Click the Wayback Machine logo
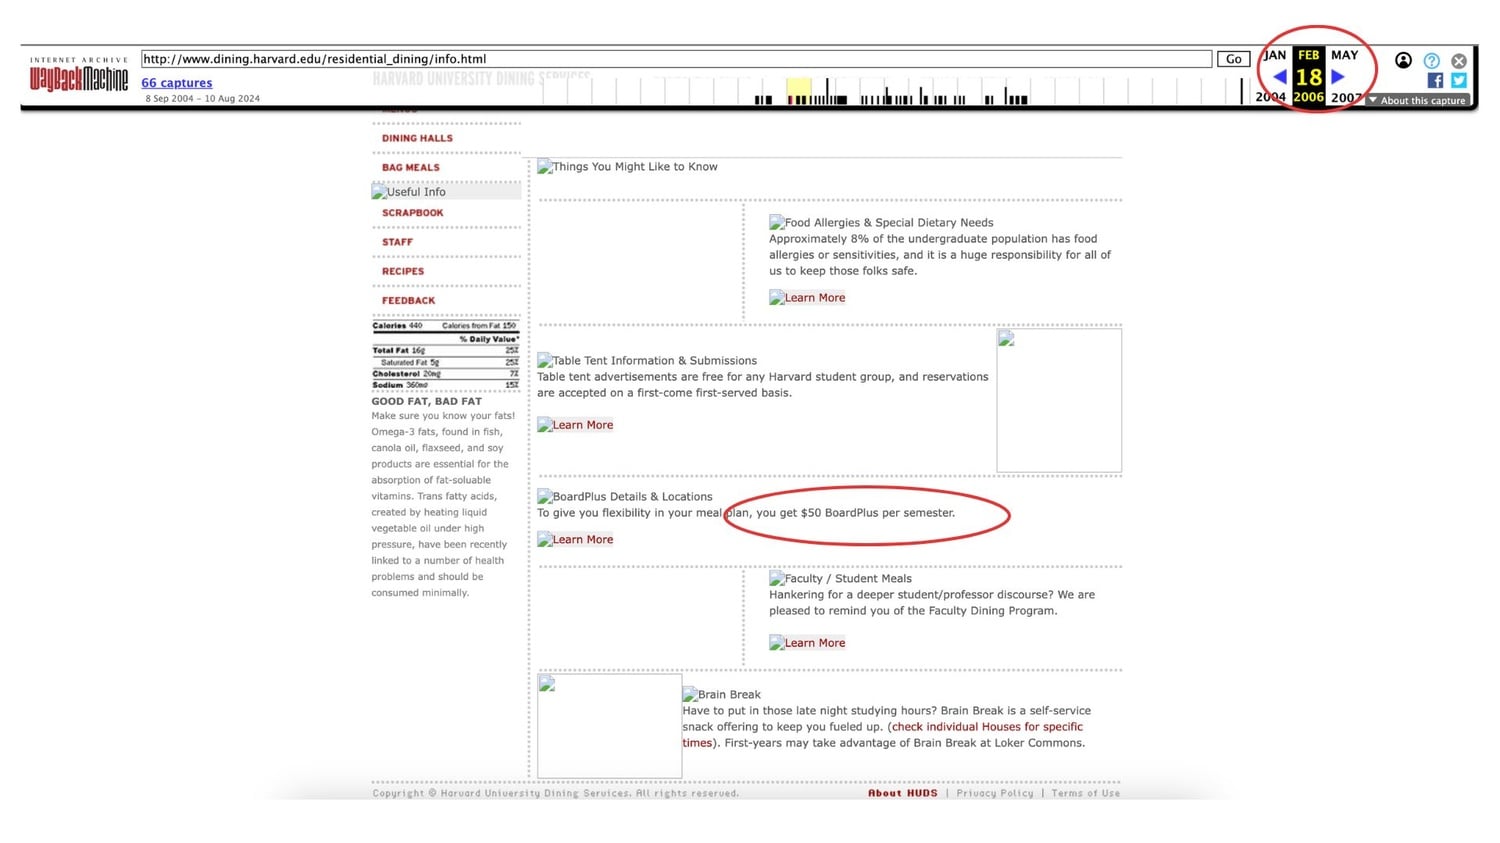 (x=79, y=75)
